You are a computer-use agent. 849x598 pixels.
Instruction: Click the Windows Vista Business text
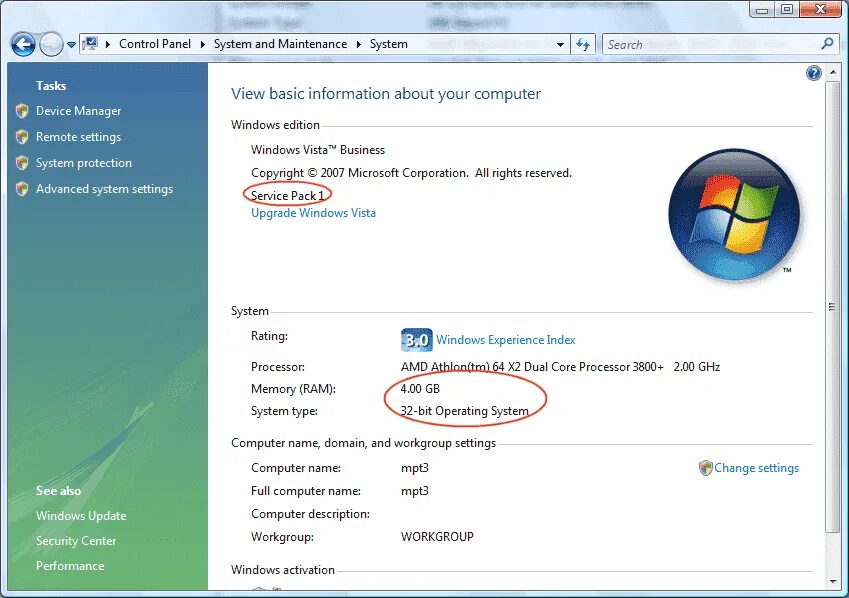point(318,150)
